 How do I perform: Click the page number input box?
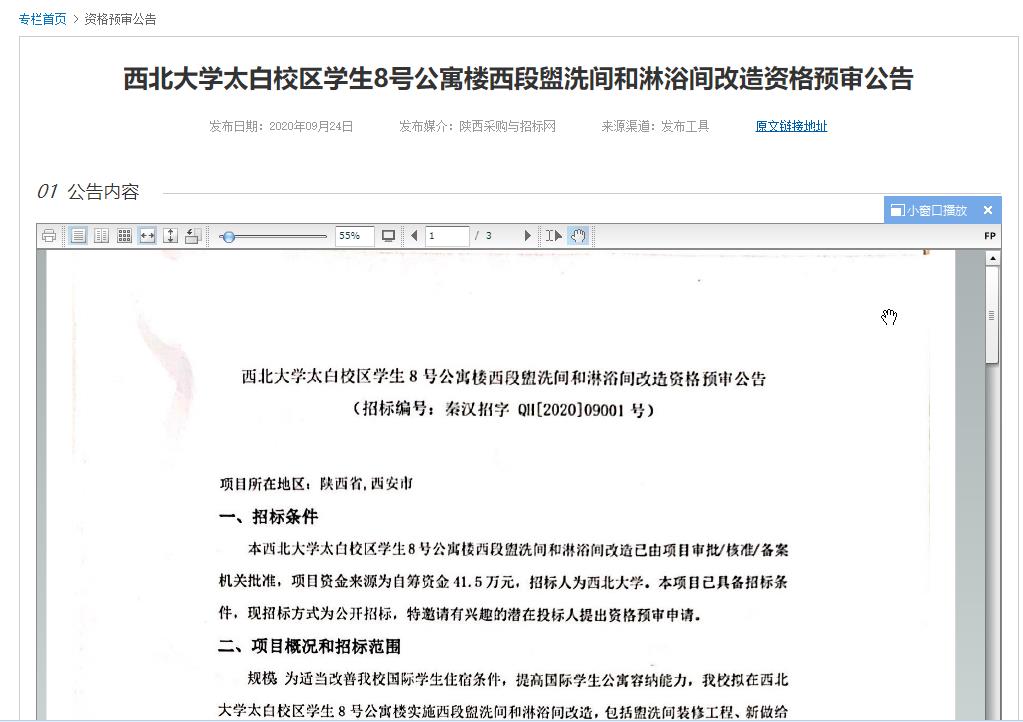447,236
